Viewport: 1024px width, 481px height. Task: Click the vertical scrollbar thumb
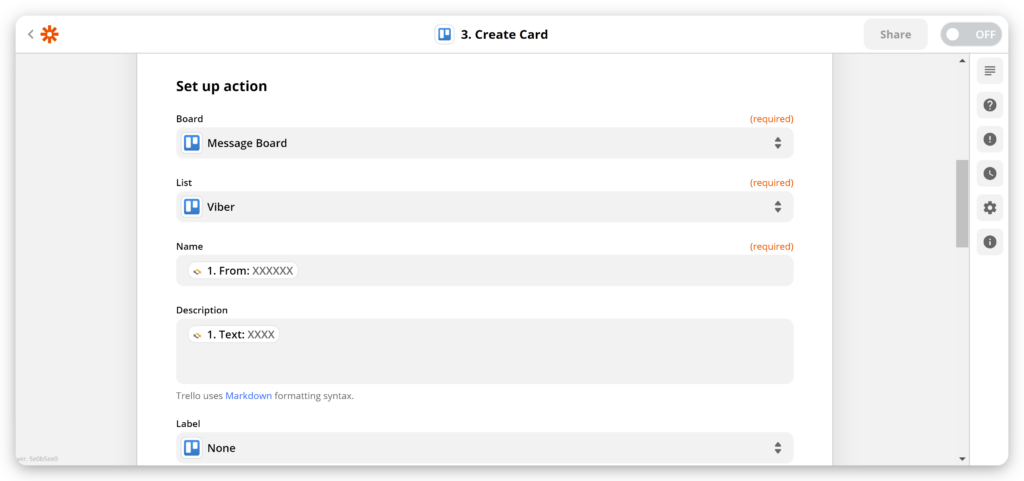click(x=962, y=203)
